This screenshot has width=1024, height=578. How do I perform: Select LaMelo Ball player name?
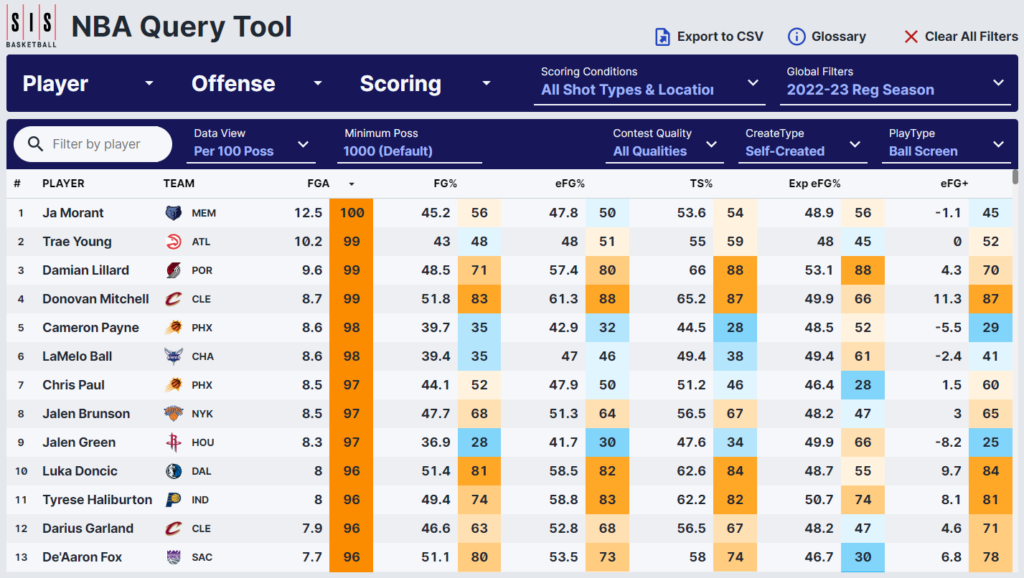pos(77,357)
